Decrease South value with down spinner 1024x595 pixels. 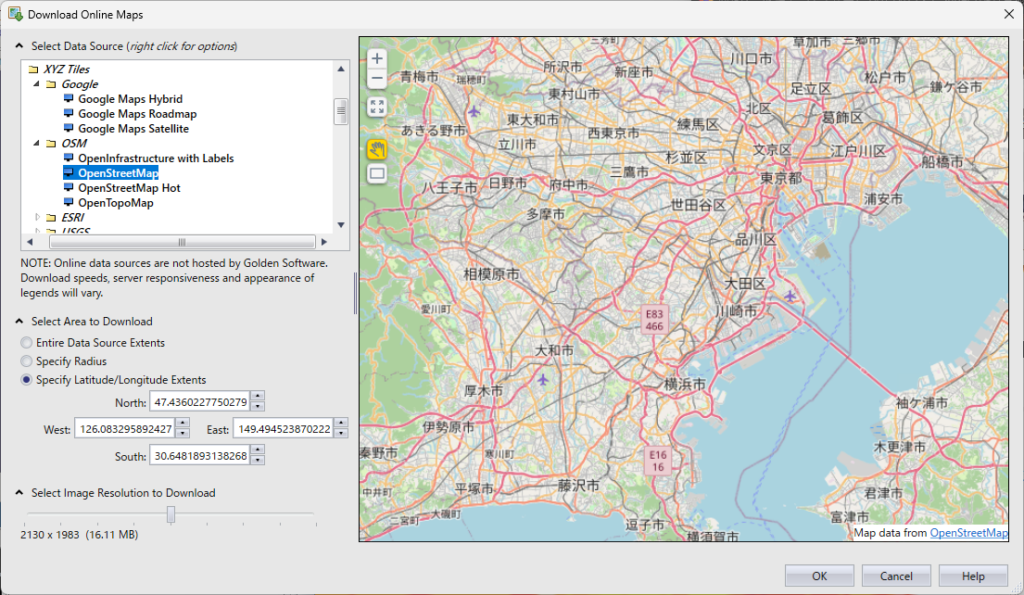pos(258,460)
